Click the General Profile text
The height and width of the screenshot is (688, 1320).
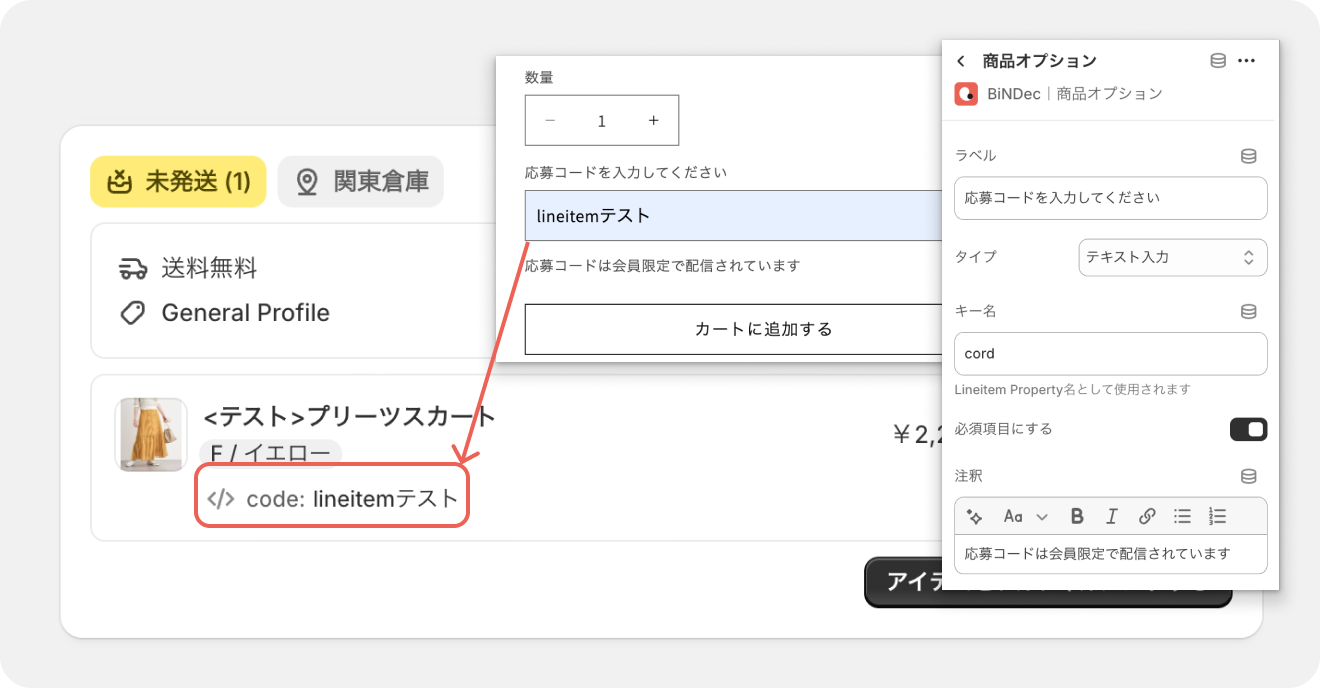click(245, 313)
